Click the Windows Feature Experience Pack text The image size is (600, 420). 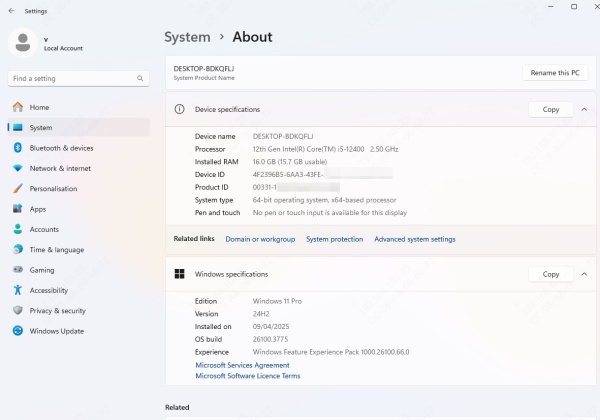[x=331, y=352]
